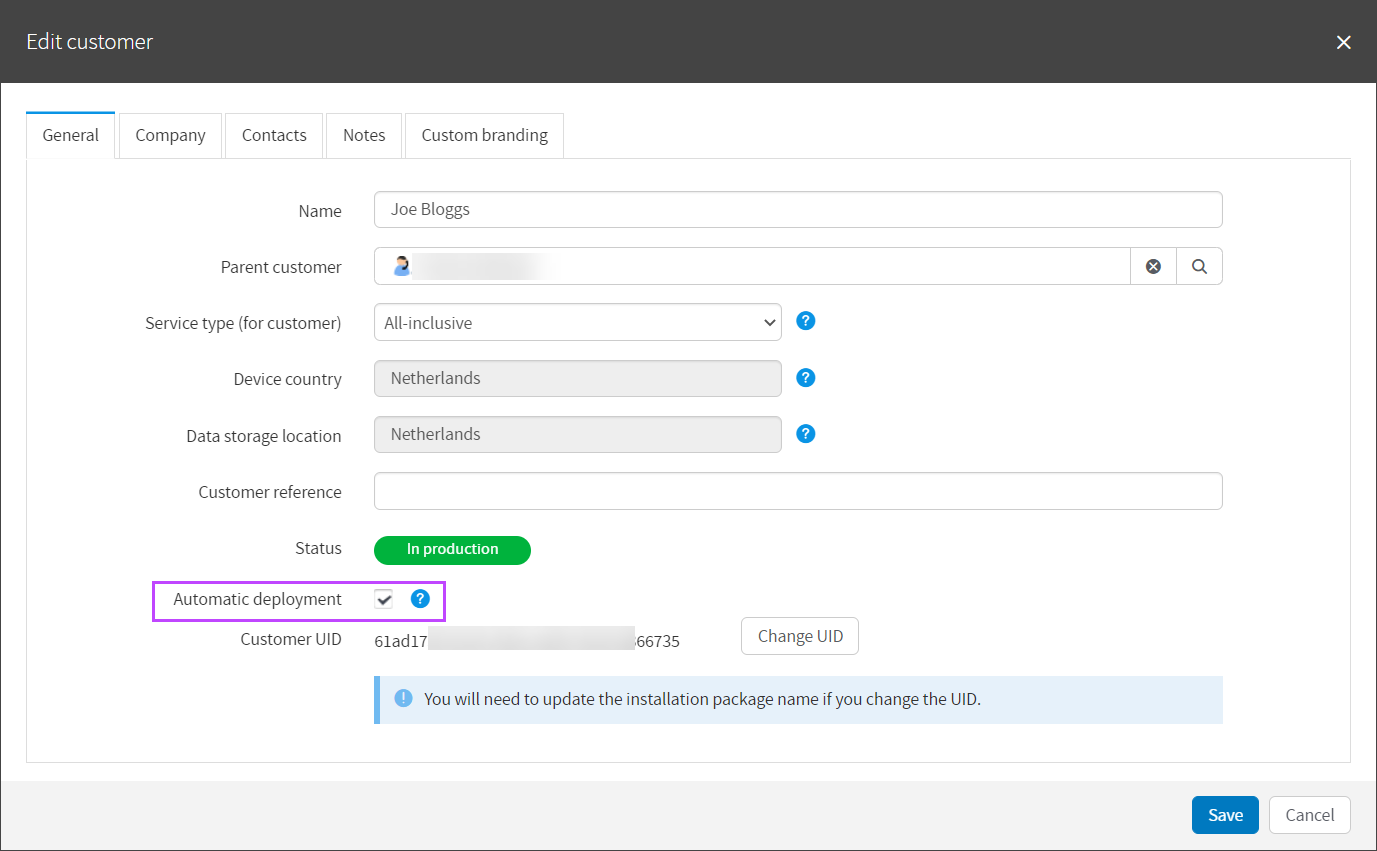Open the Service type dropdown
This screenshot has width=1377, height=851.
coord(577,323)
